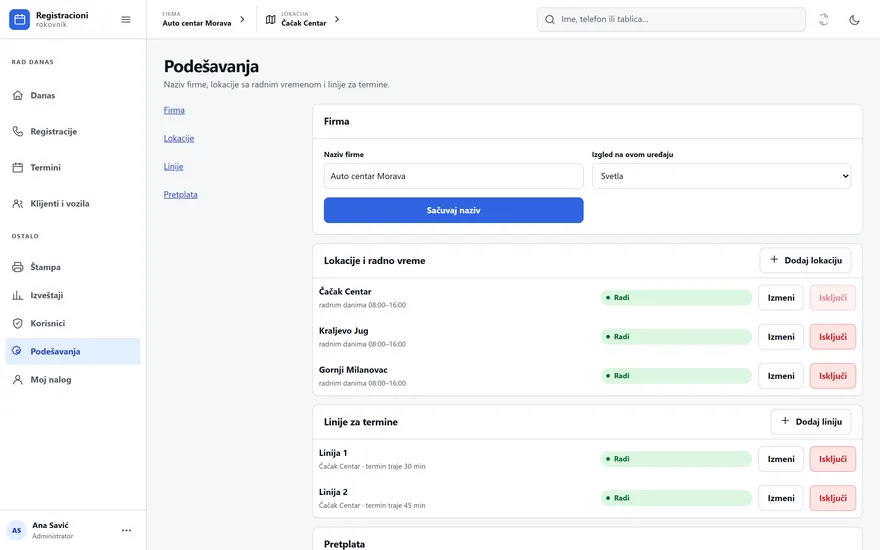Click the plus icon in Dodaj liniju

coord(785,421)
